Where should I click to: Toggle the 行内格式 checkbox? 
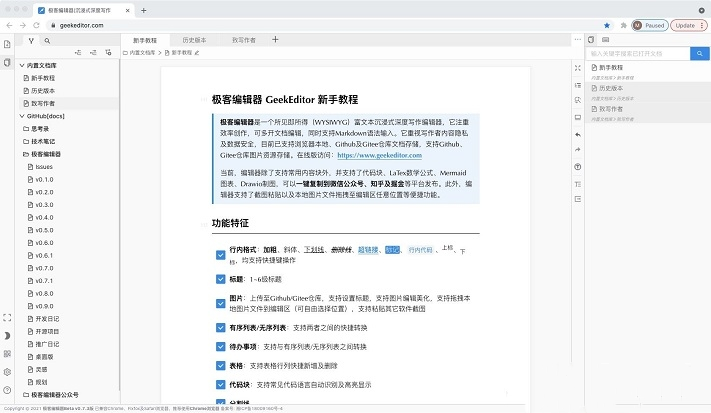click(220, 255)
